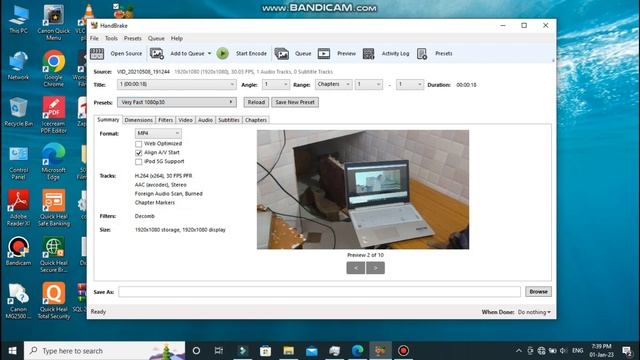640x360 pixels.
Task: Show hidden system tray icons
Action: pyautogui.click(x=518, y=351)
